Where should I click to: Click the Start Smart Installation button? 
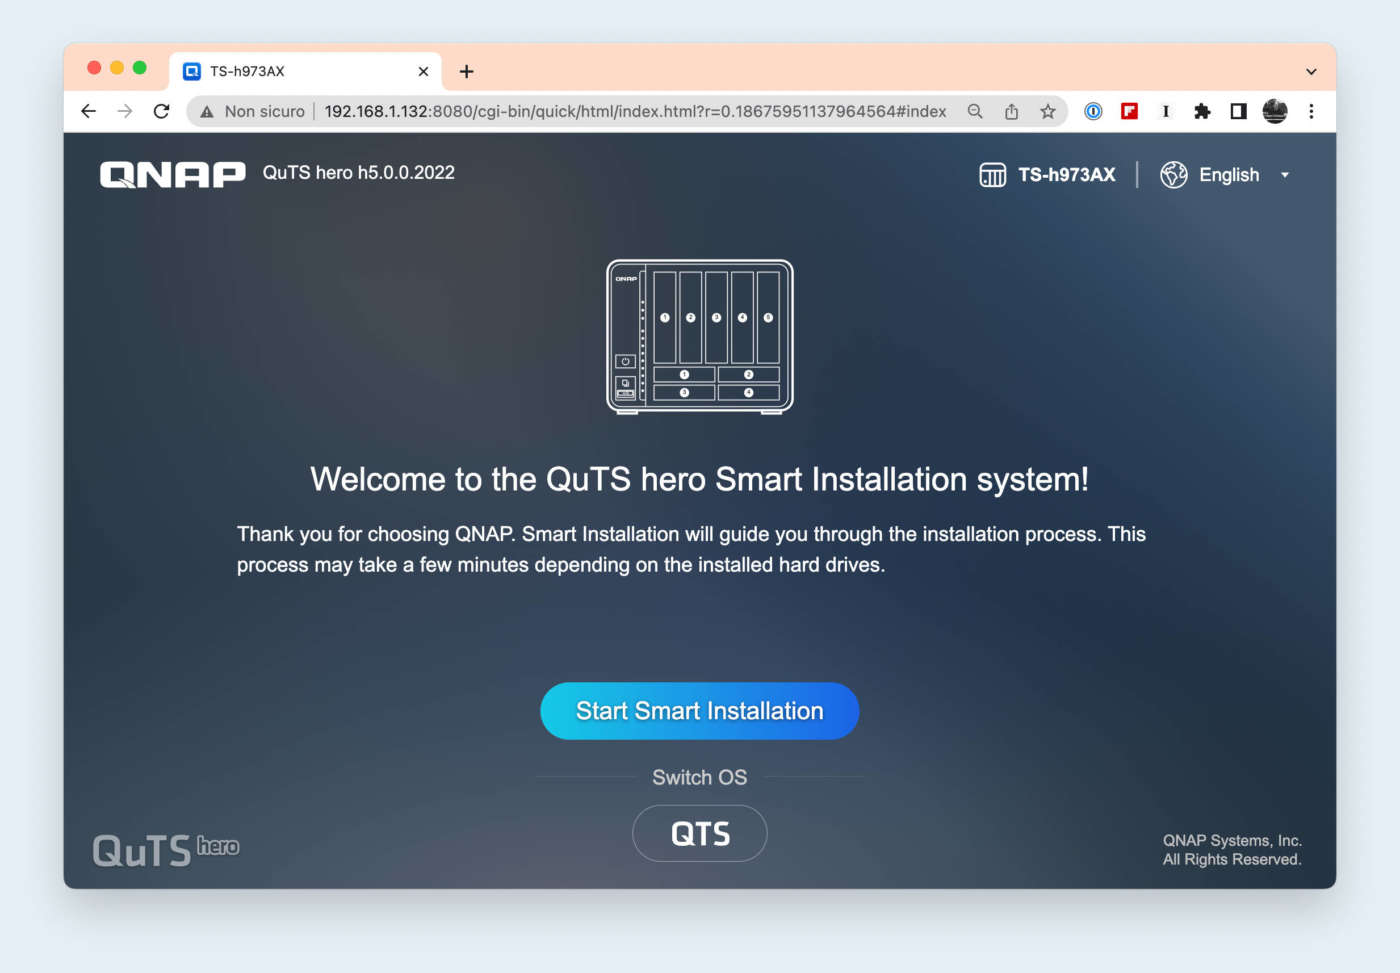[x=700, y=711]
